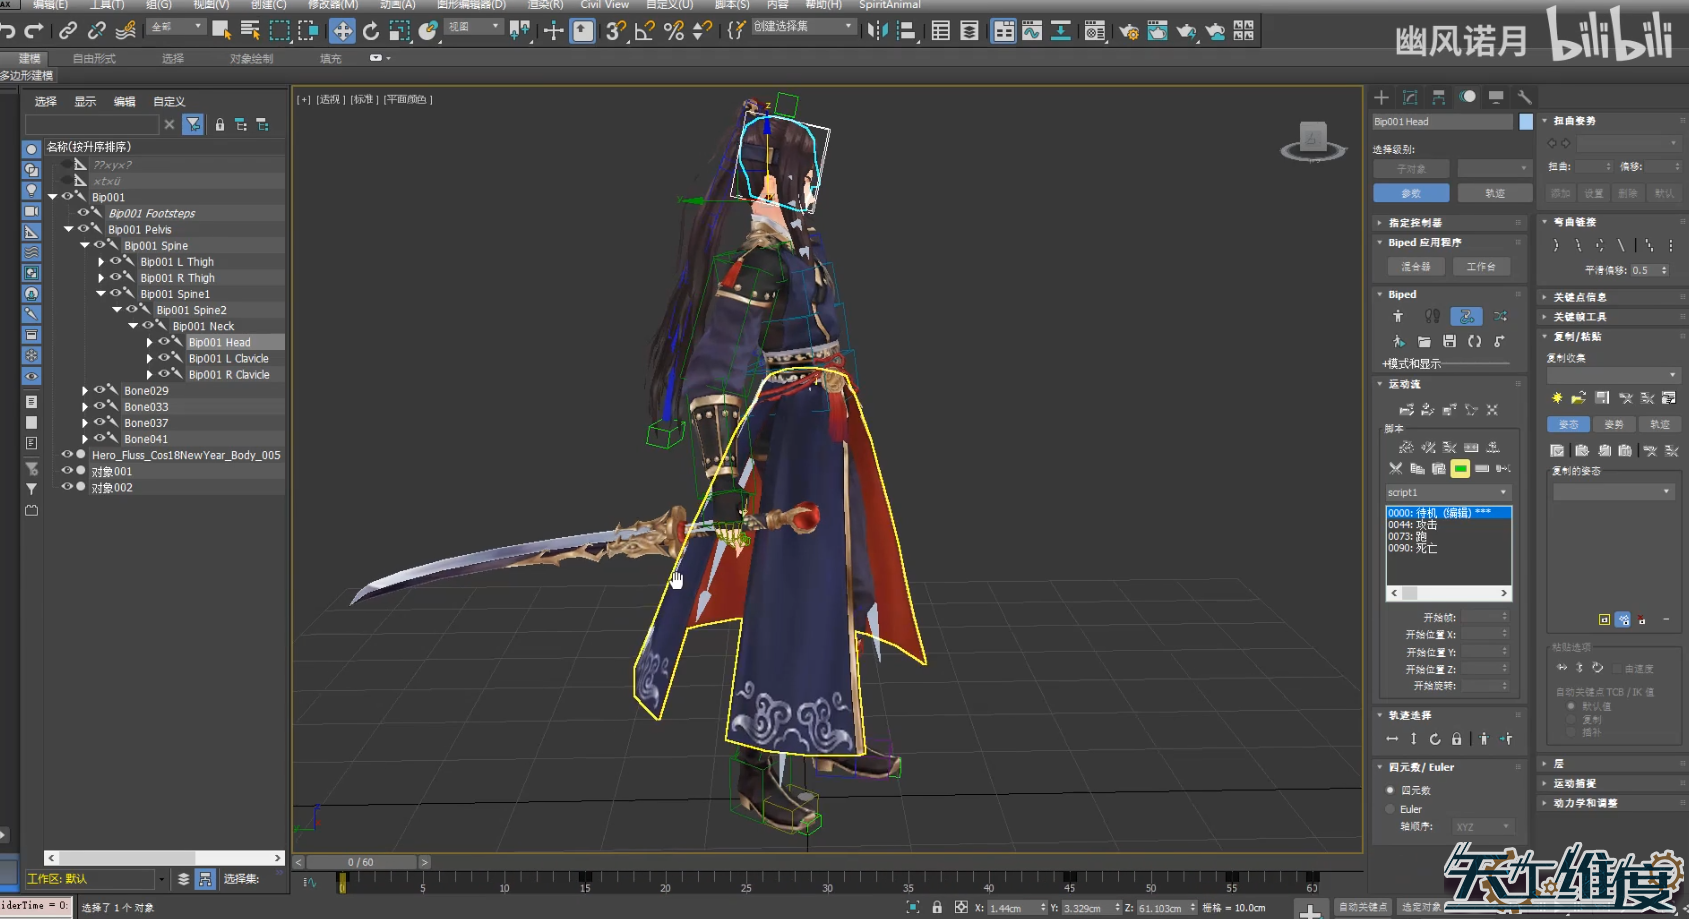Enable Footstep Mode in Biped rollout

pyautogui.click(x=1432, y=317)
